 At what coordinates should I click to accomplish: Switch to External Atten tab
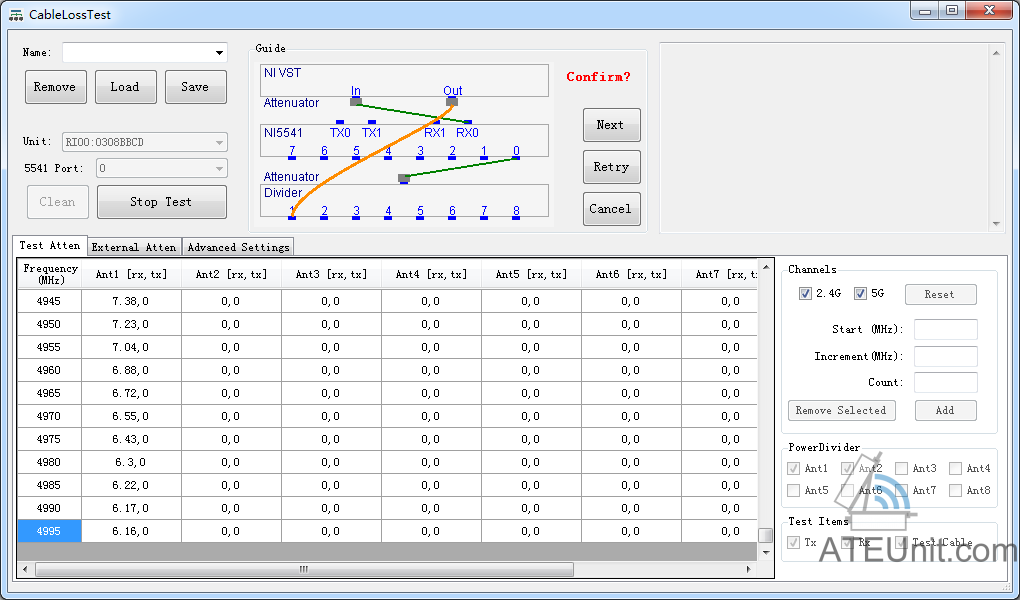coord(134,247)
